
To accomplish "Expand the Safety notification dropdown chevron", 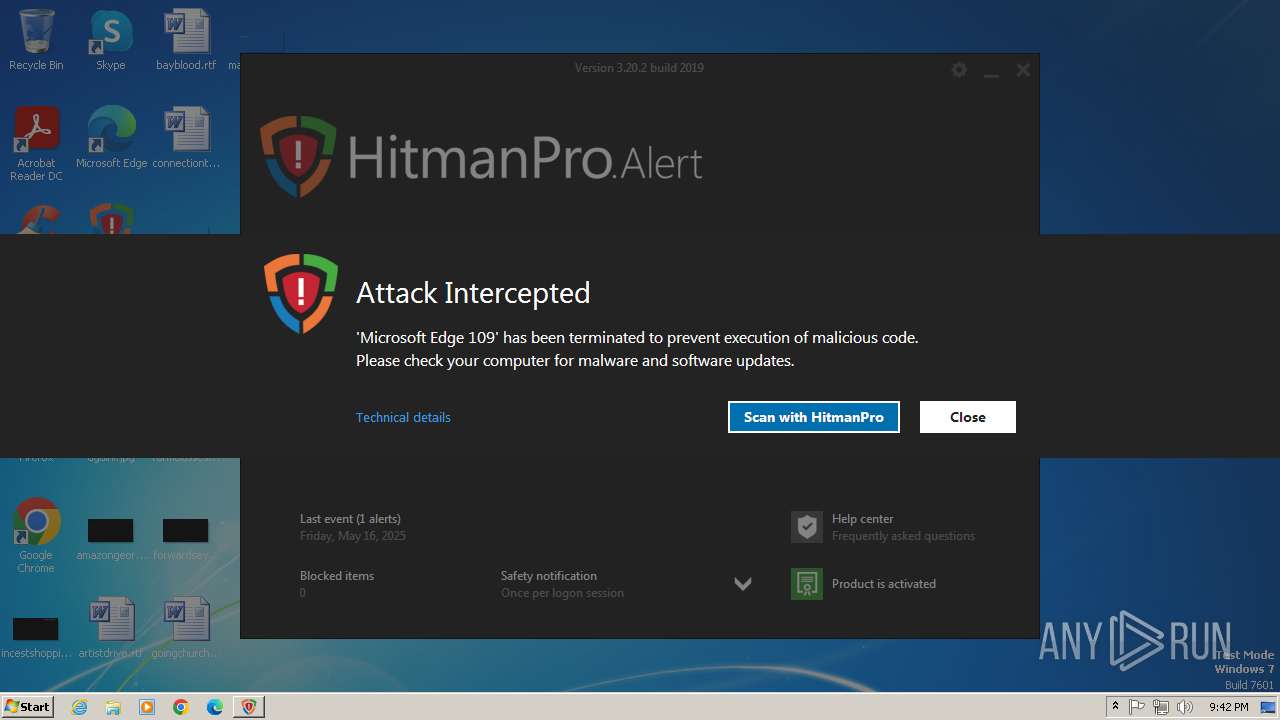I will 743,584.
